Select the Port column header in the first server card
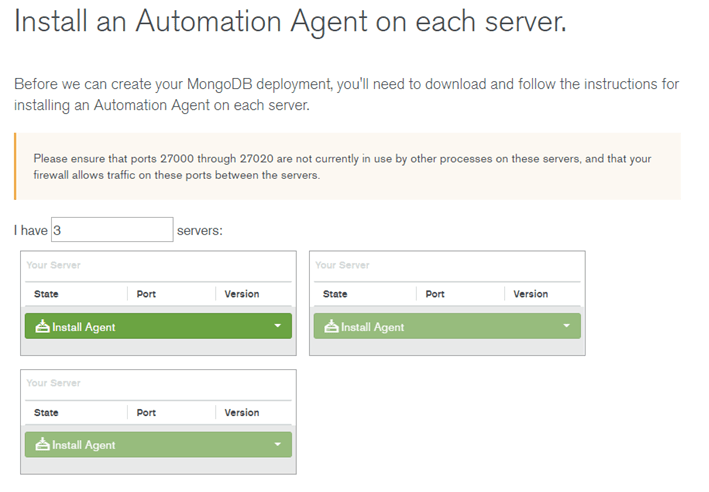 (x=146, y=294)
